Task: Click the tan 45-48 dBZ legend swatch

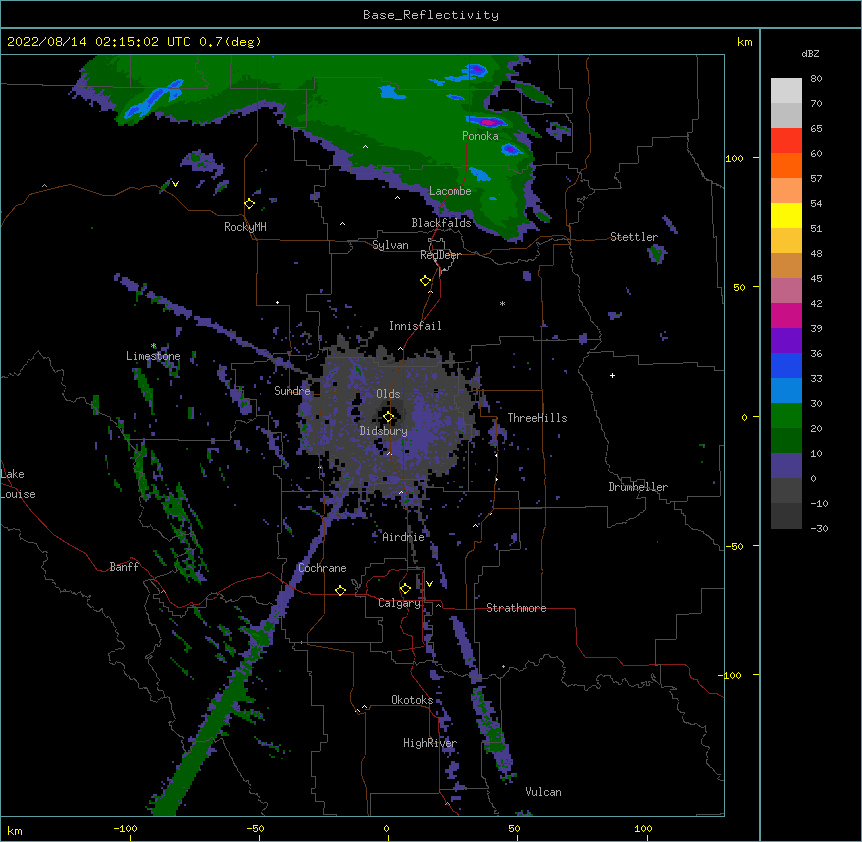Action: click(786, 265)
